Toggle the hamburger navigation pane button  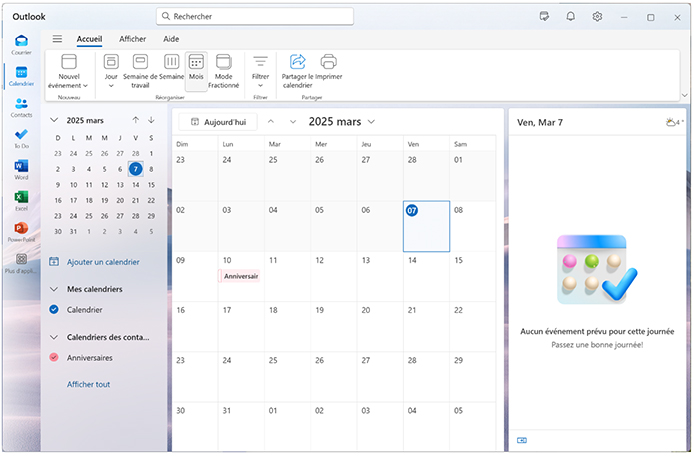coord(57,39)
